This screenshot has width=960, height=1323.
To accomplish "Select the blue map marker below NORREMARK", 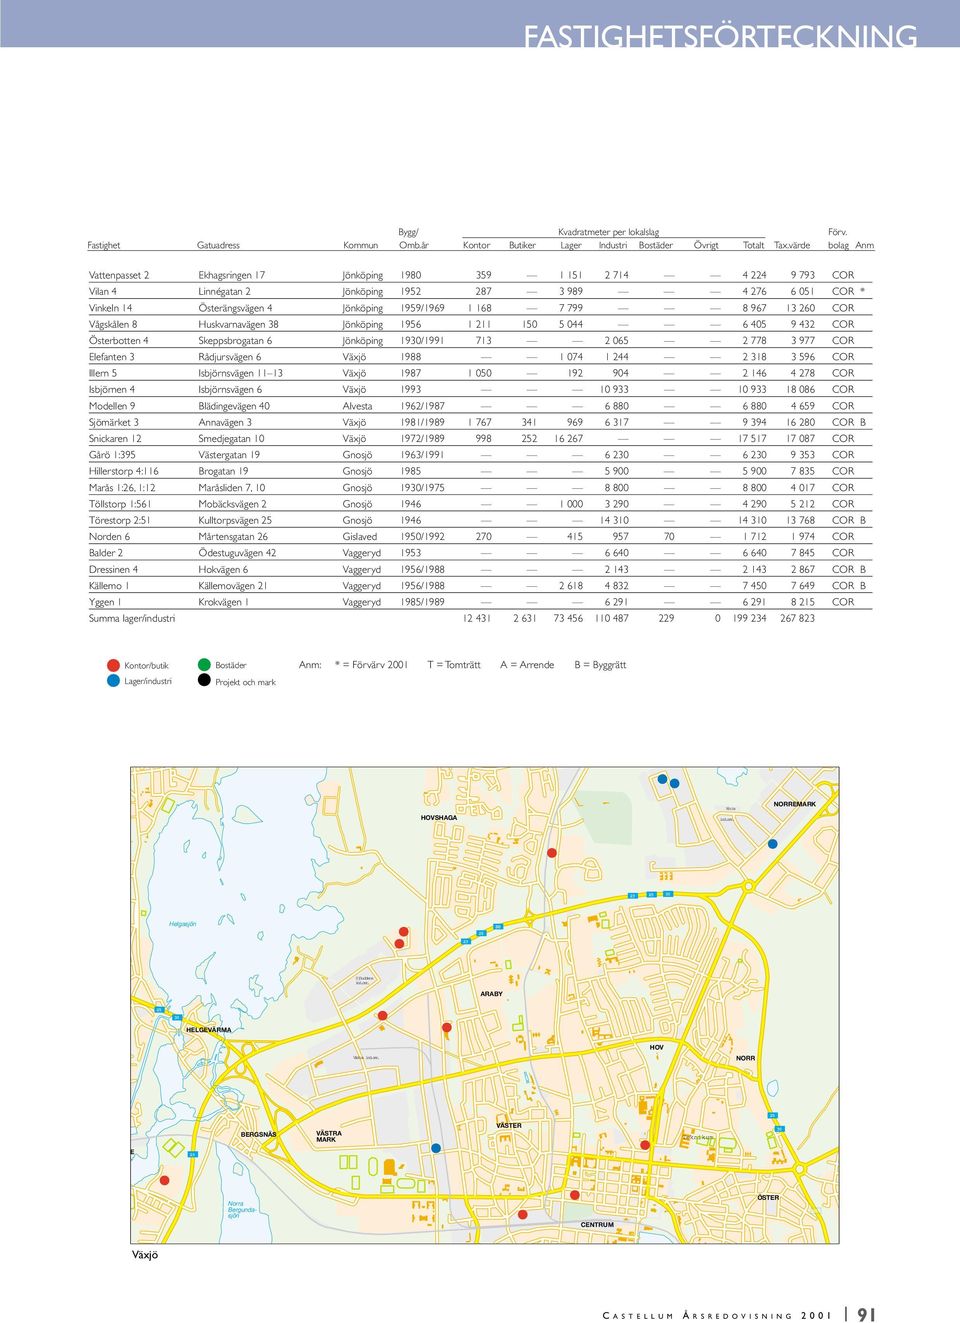I will click(x=772, y=844).
